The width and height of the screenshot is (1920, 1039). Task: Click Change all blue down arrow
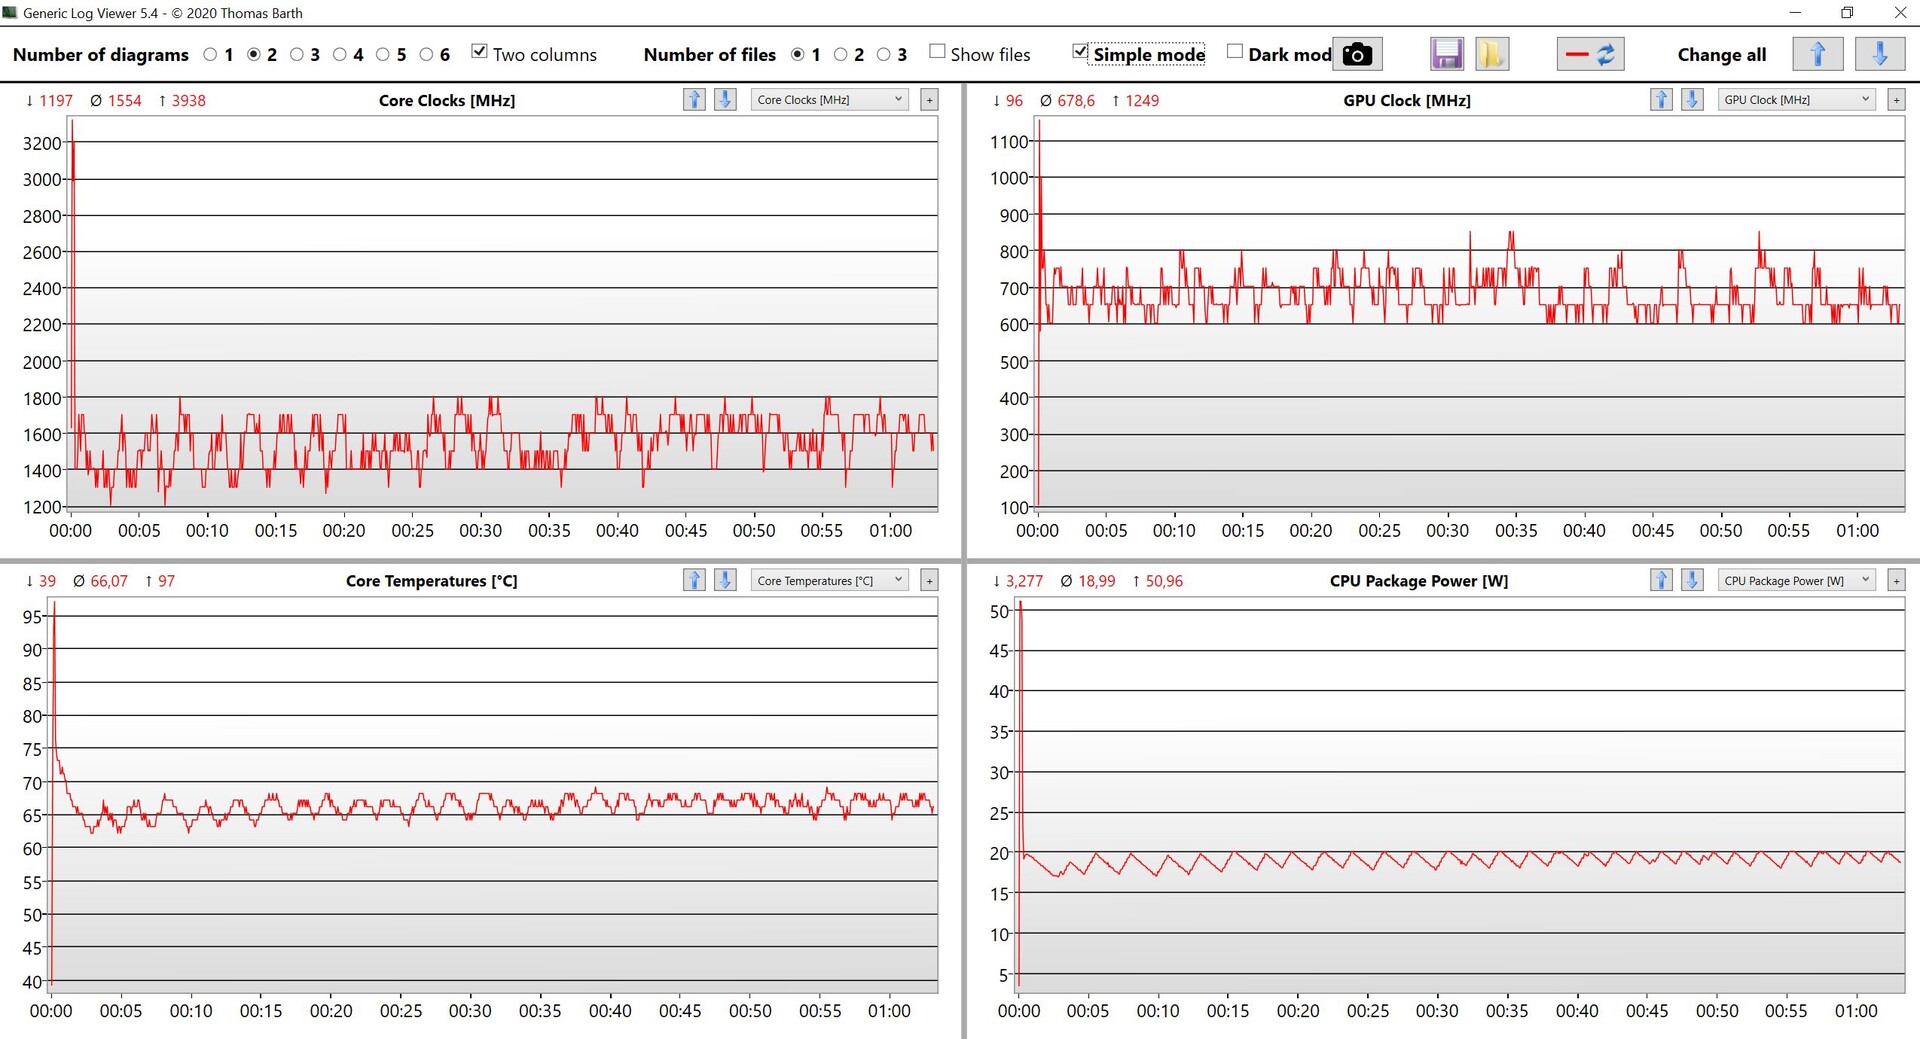click(1879, 54)
